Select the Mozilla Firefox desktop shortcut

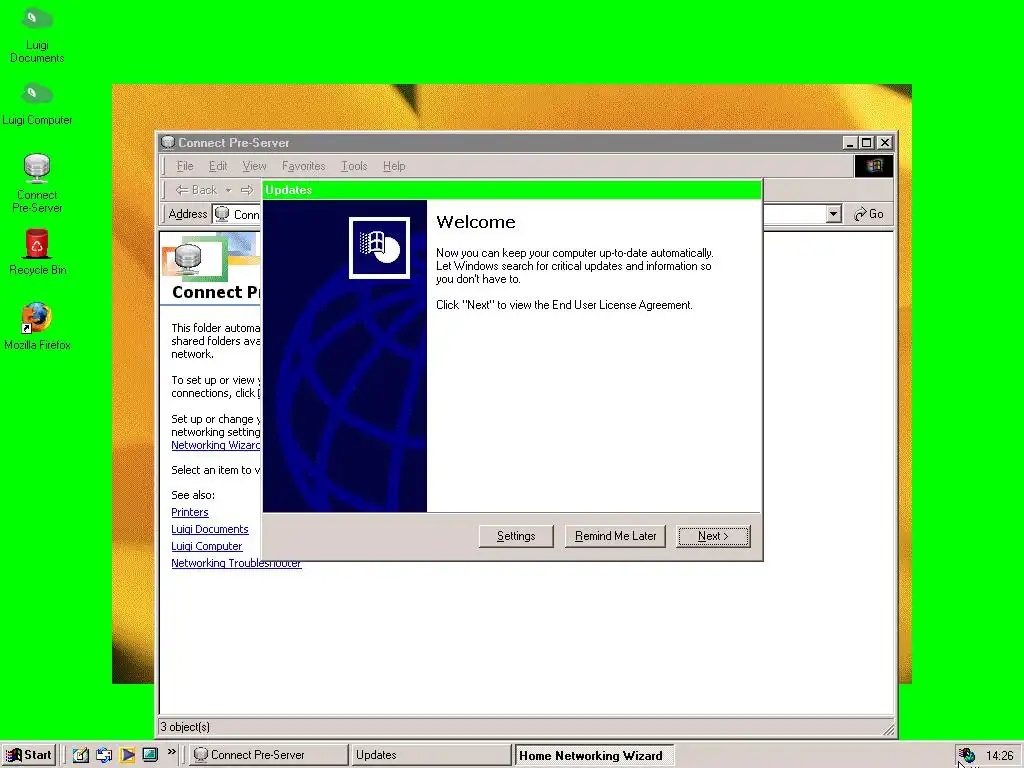37,327
